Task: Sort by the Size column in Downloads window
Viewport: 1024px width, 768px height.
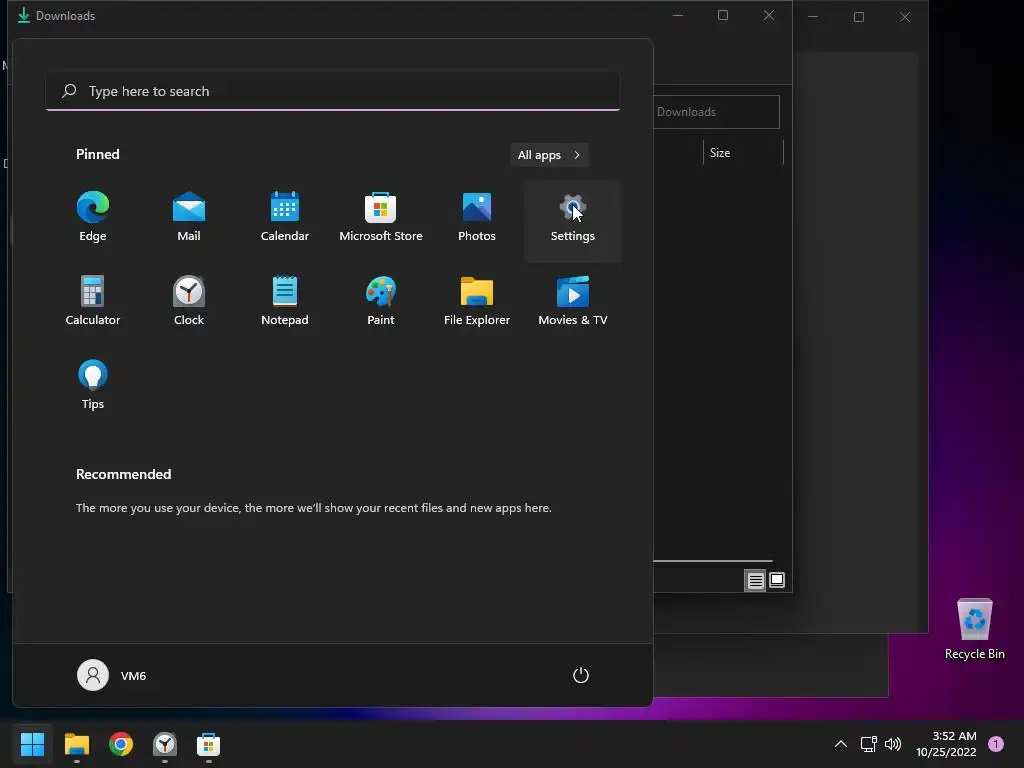Action: pyautogui.click(x=743, y=153)
